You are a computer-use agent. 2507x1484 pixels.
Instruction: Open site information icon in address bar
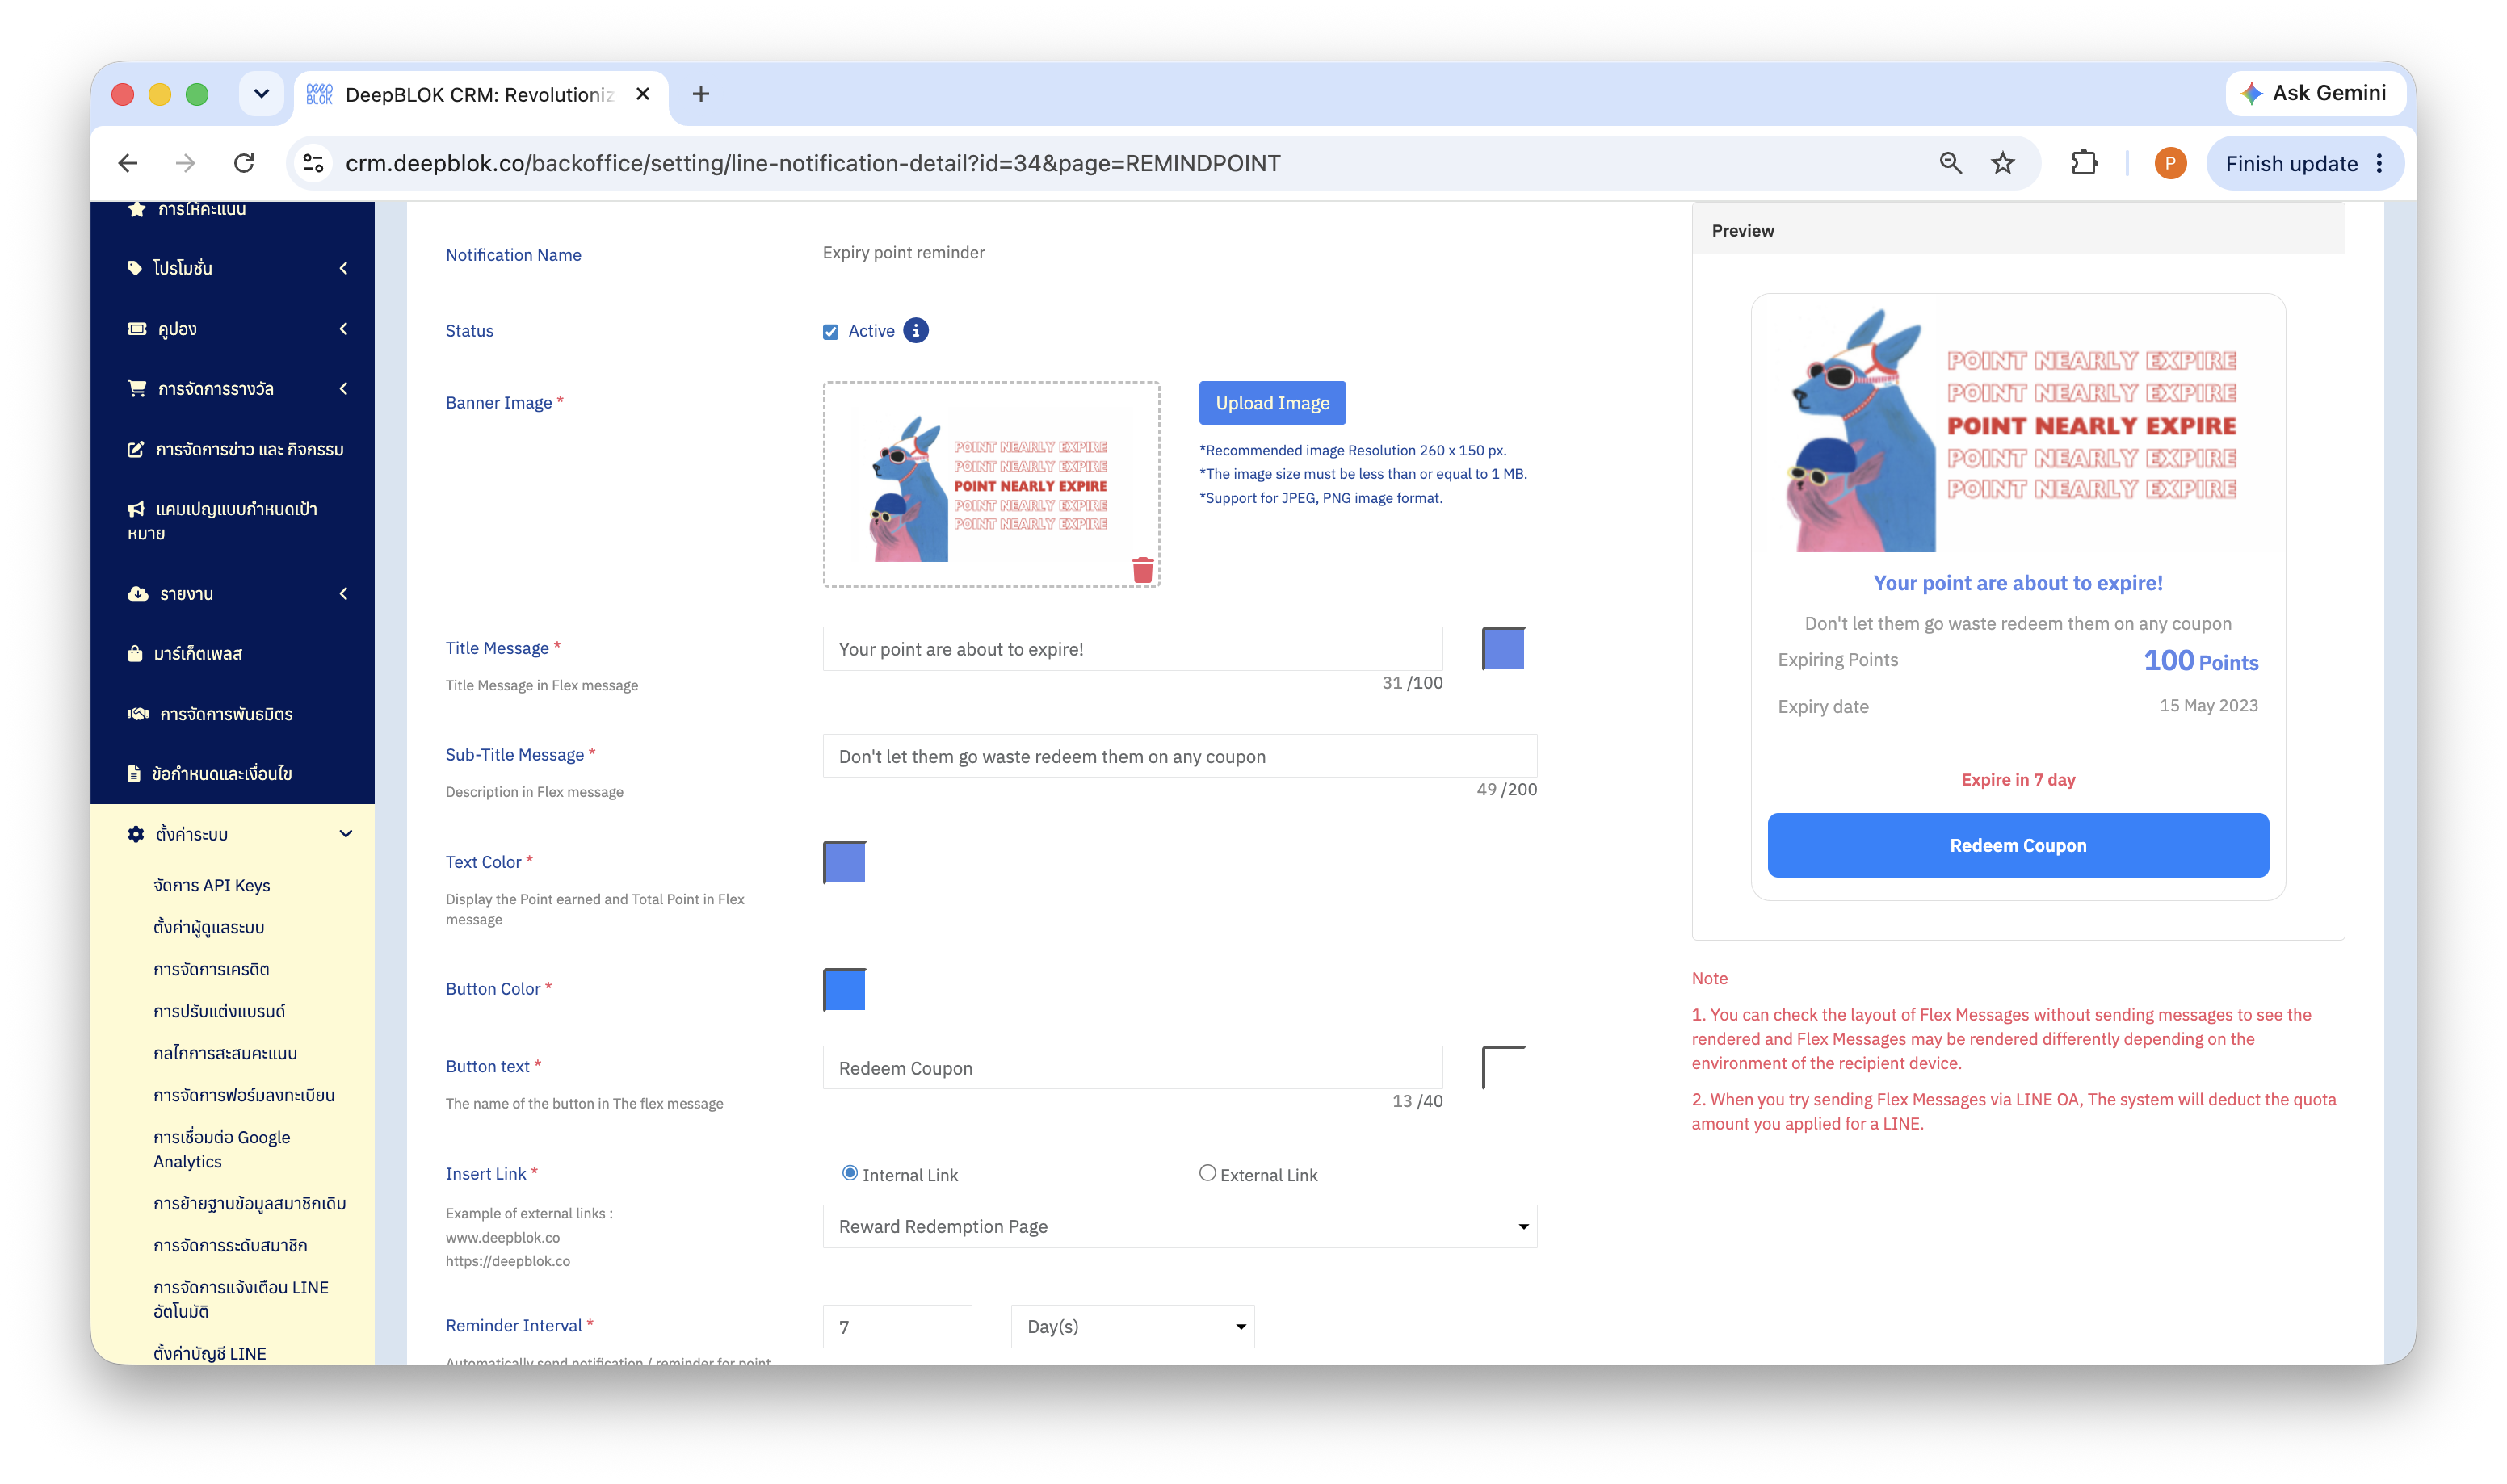[x=313, y=163]
